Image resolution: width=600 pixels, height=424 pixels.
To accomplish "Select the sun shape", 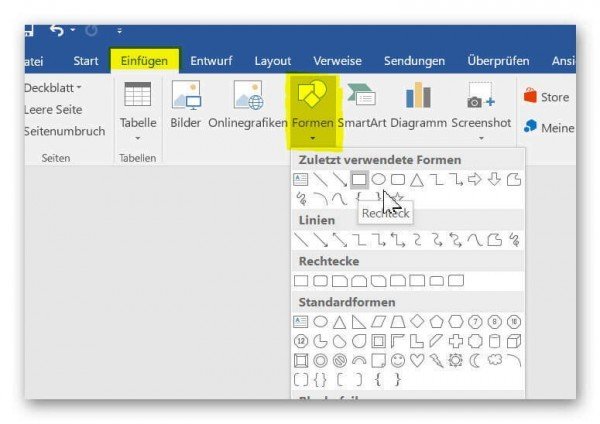I will [456, 360].
